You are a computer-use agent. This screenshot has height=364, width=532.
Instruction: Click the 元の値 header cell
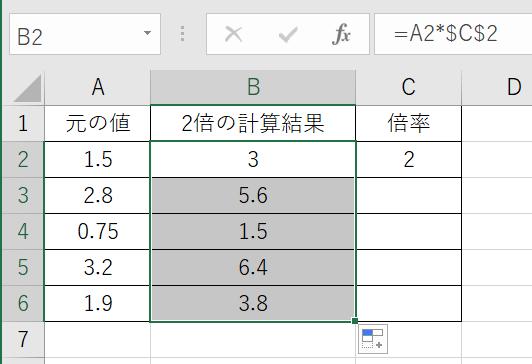[98, 123]
